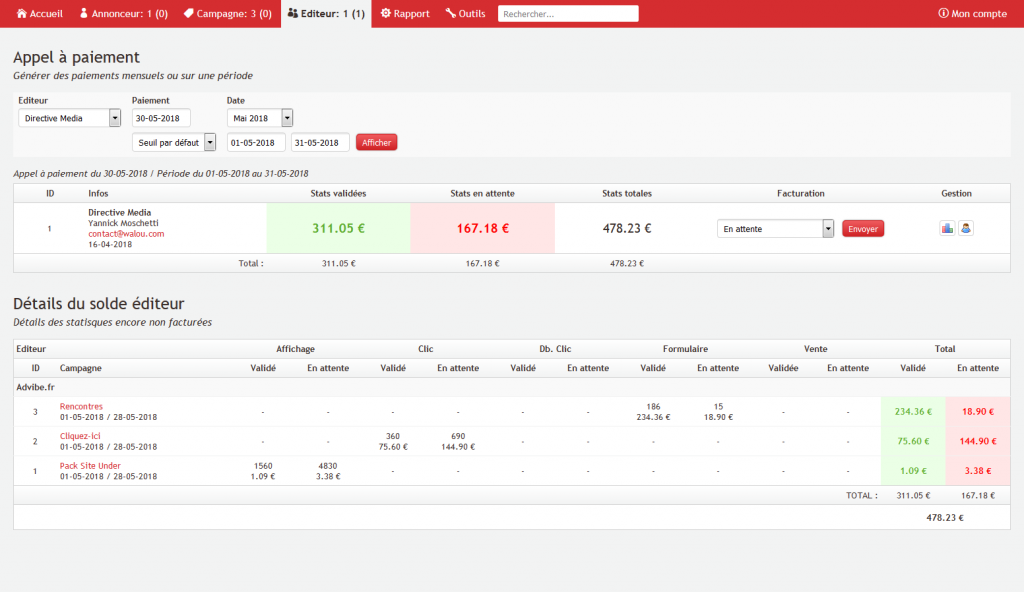Click the Advibe.fr group row
Screen dimensions: 1024x592
[x=511, y=387]
